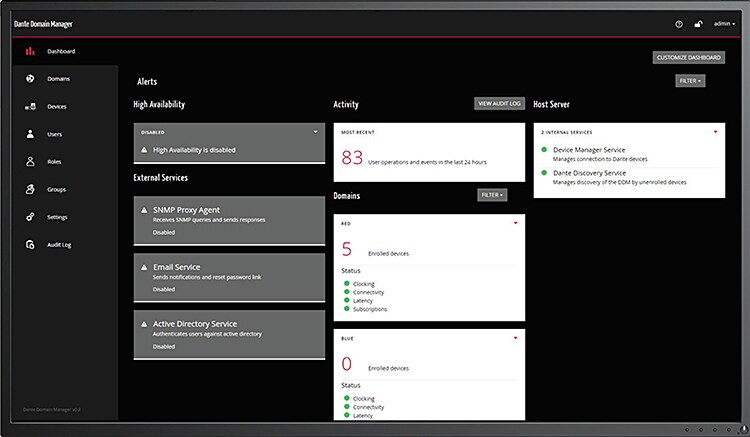Toggle the unlocked padlock icon in header
This screenshot has width=750, height=437.
(698, 24)
